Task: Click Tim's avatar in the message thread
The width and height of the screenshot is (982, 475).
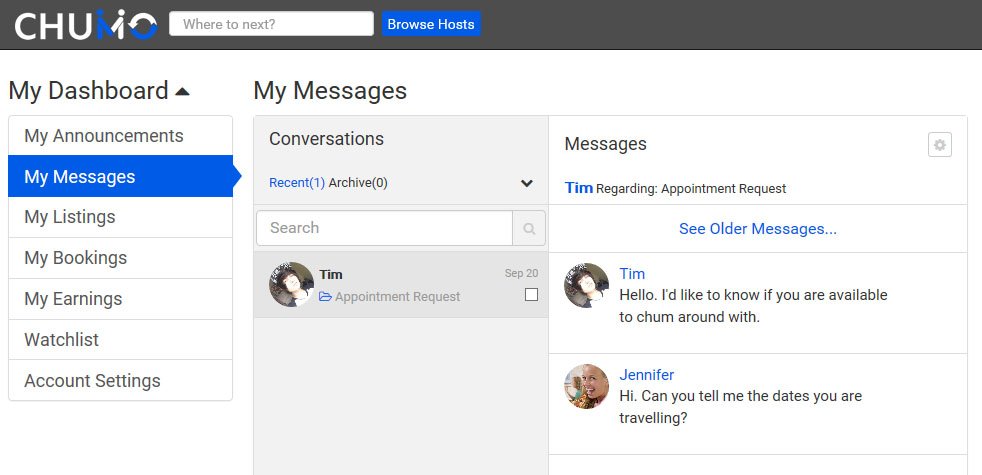Action: (x=586, y=285)
